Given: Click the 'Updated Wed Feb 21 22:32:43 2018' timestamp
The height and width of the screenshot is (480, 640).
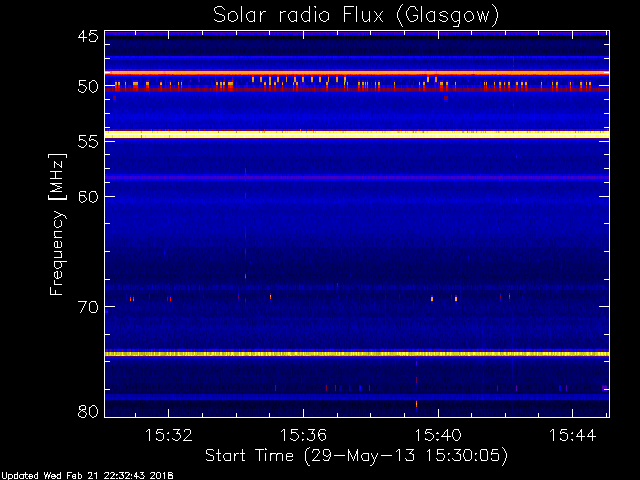Looking at the screenshot, I should point(87,476).
